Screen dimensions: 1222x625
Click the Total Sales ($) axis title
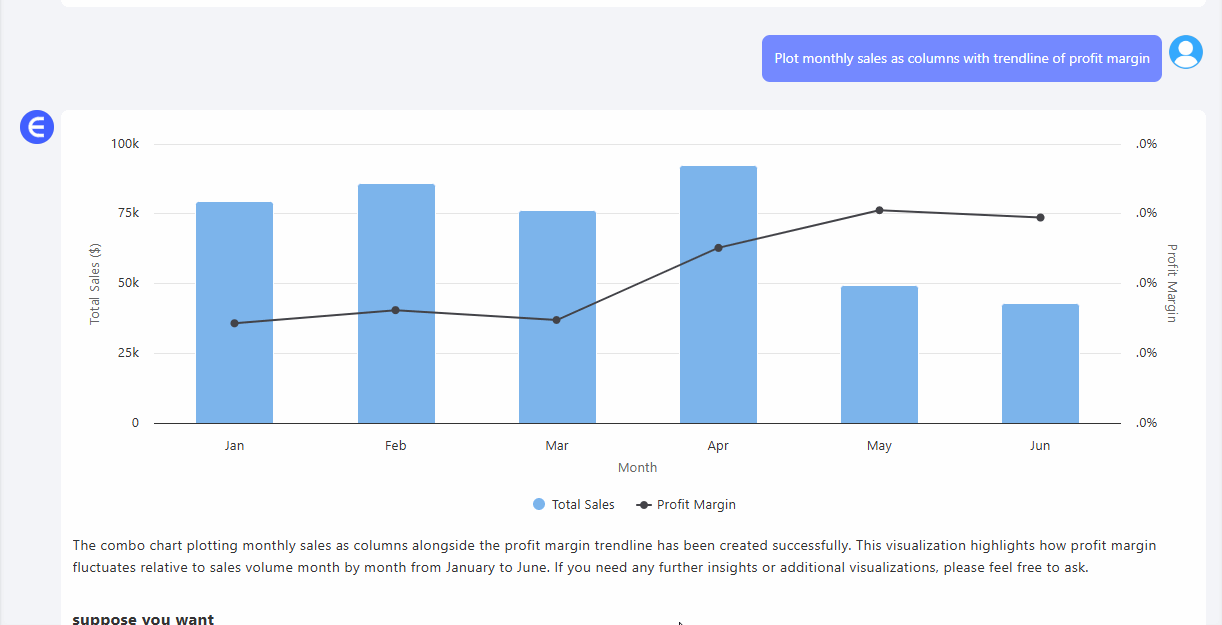pyautogui.click(x=95, y=283)
